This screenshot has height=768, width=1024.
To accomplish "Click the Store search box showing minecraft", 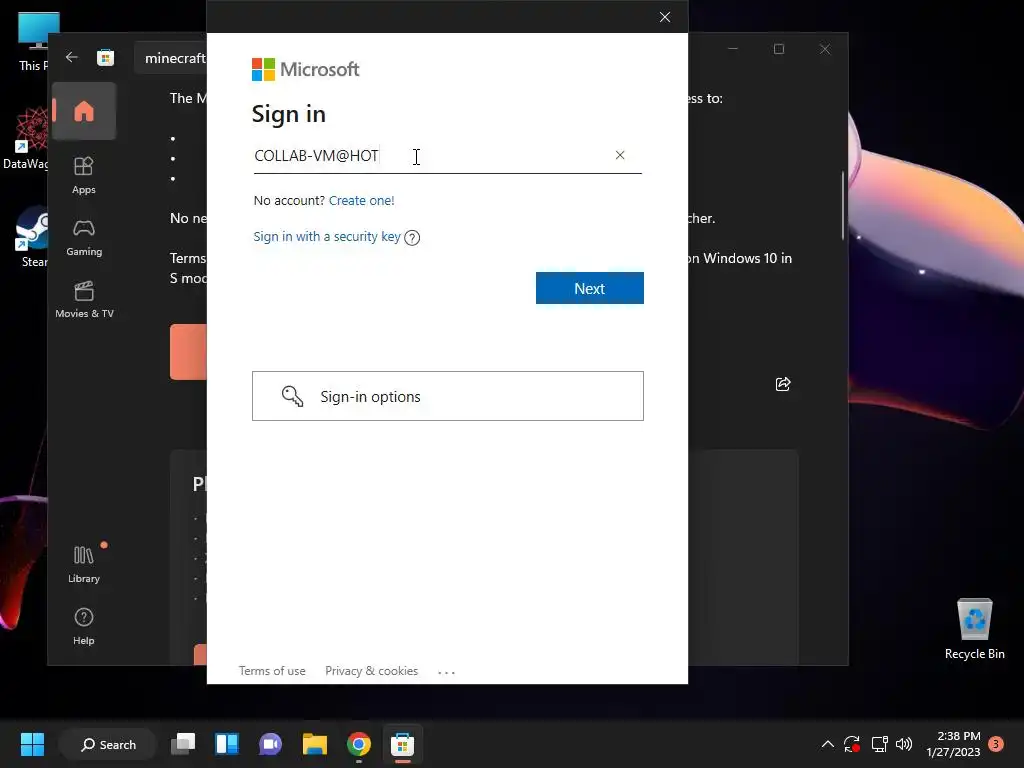I will click(x=171, y=58).
